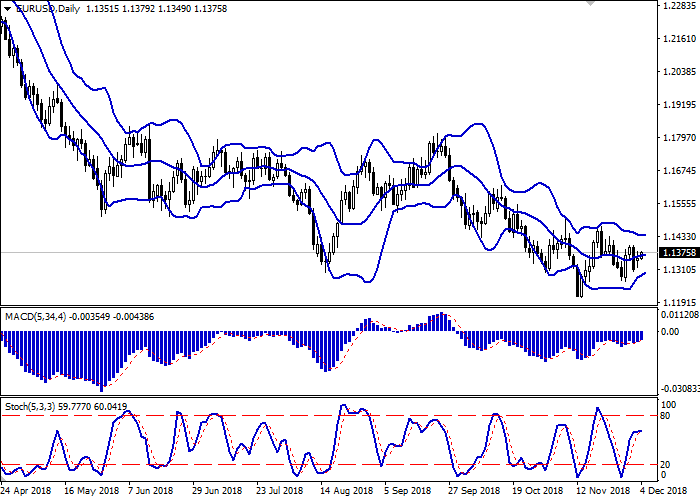Select the date label 19 Oct 2018
The height and width of the screenshot is (500, 700).
pyautogui.click(x=538, y=491)
